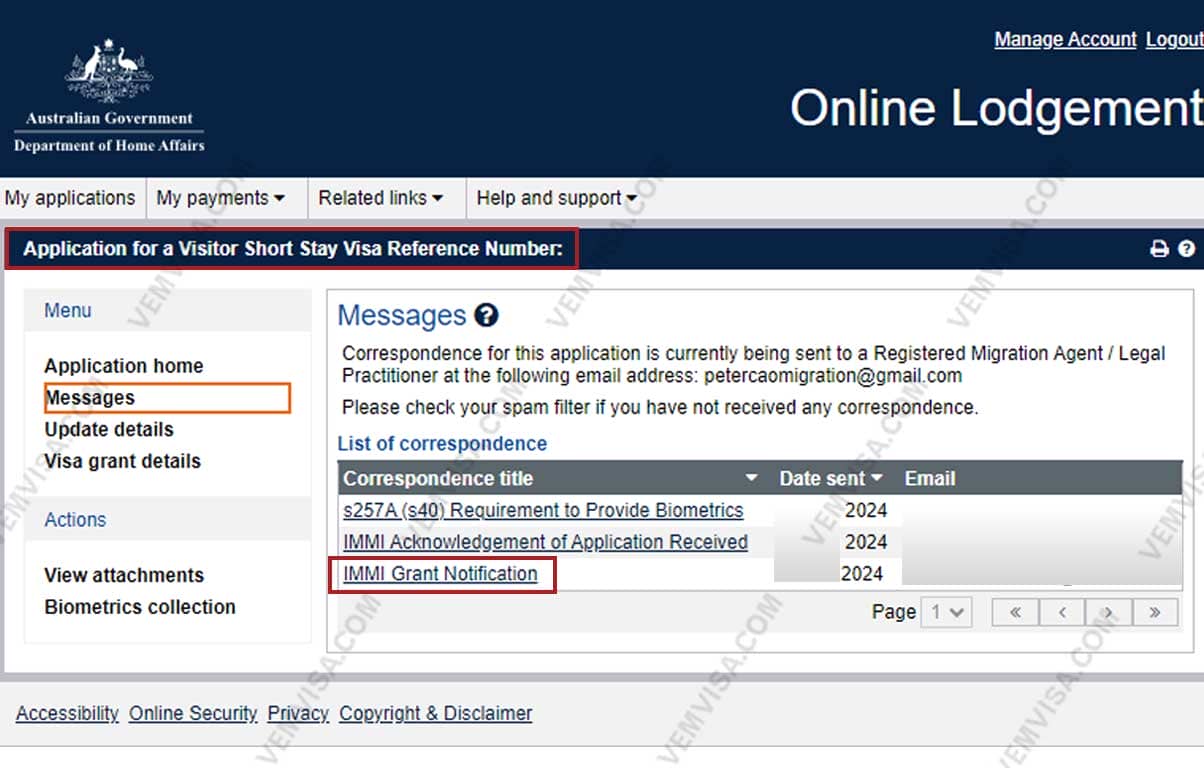1204x768 pixels.
Task: Open the My applications tab
Action: pyautogui.click(x=70, y=198)
